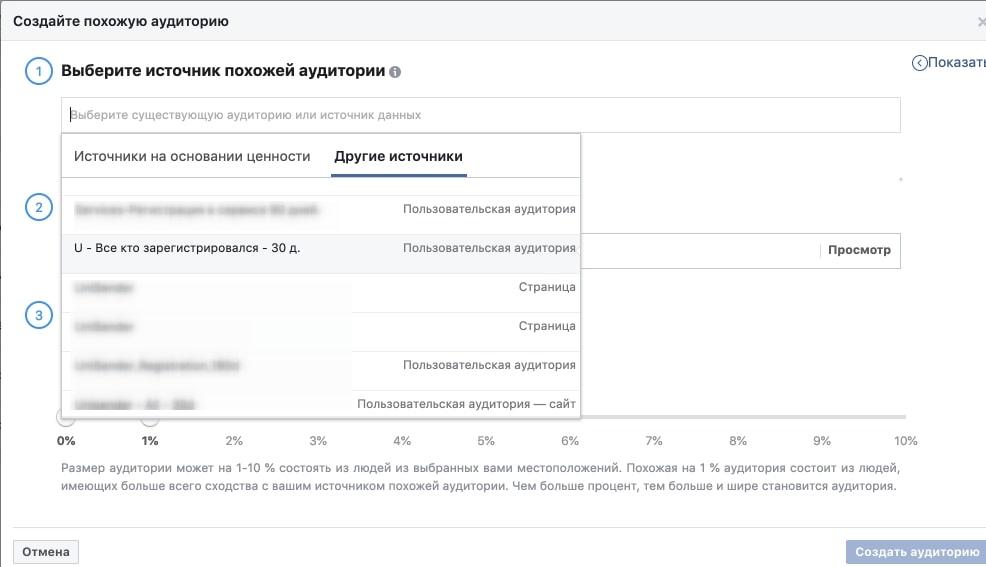Click the step 1 circle icon
Screen dimensions: 986x567
pos(38,71)
